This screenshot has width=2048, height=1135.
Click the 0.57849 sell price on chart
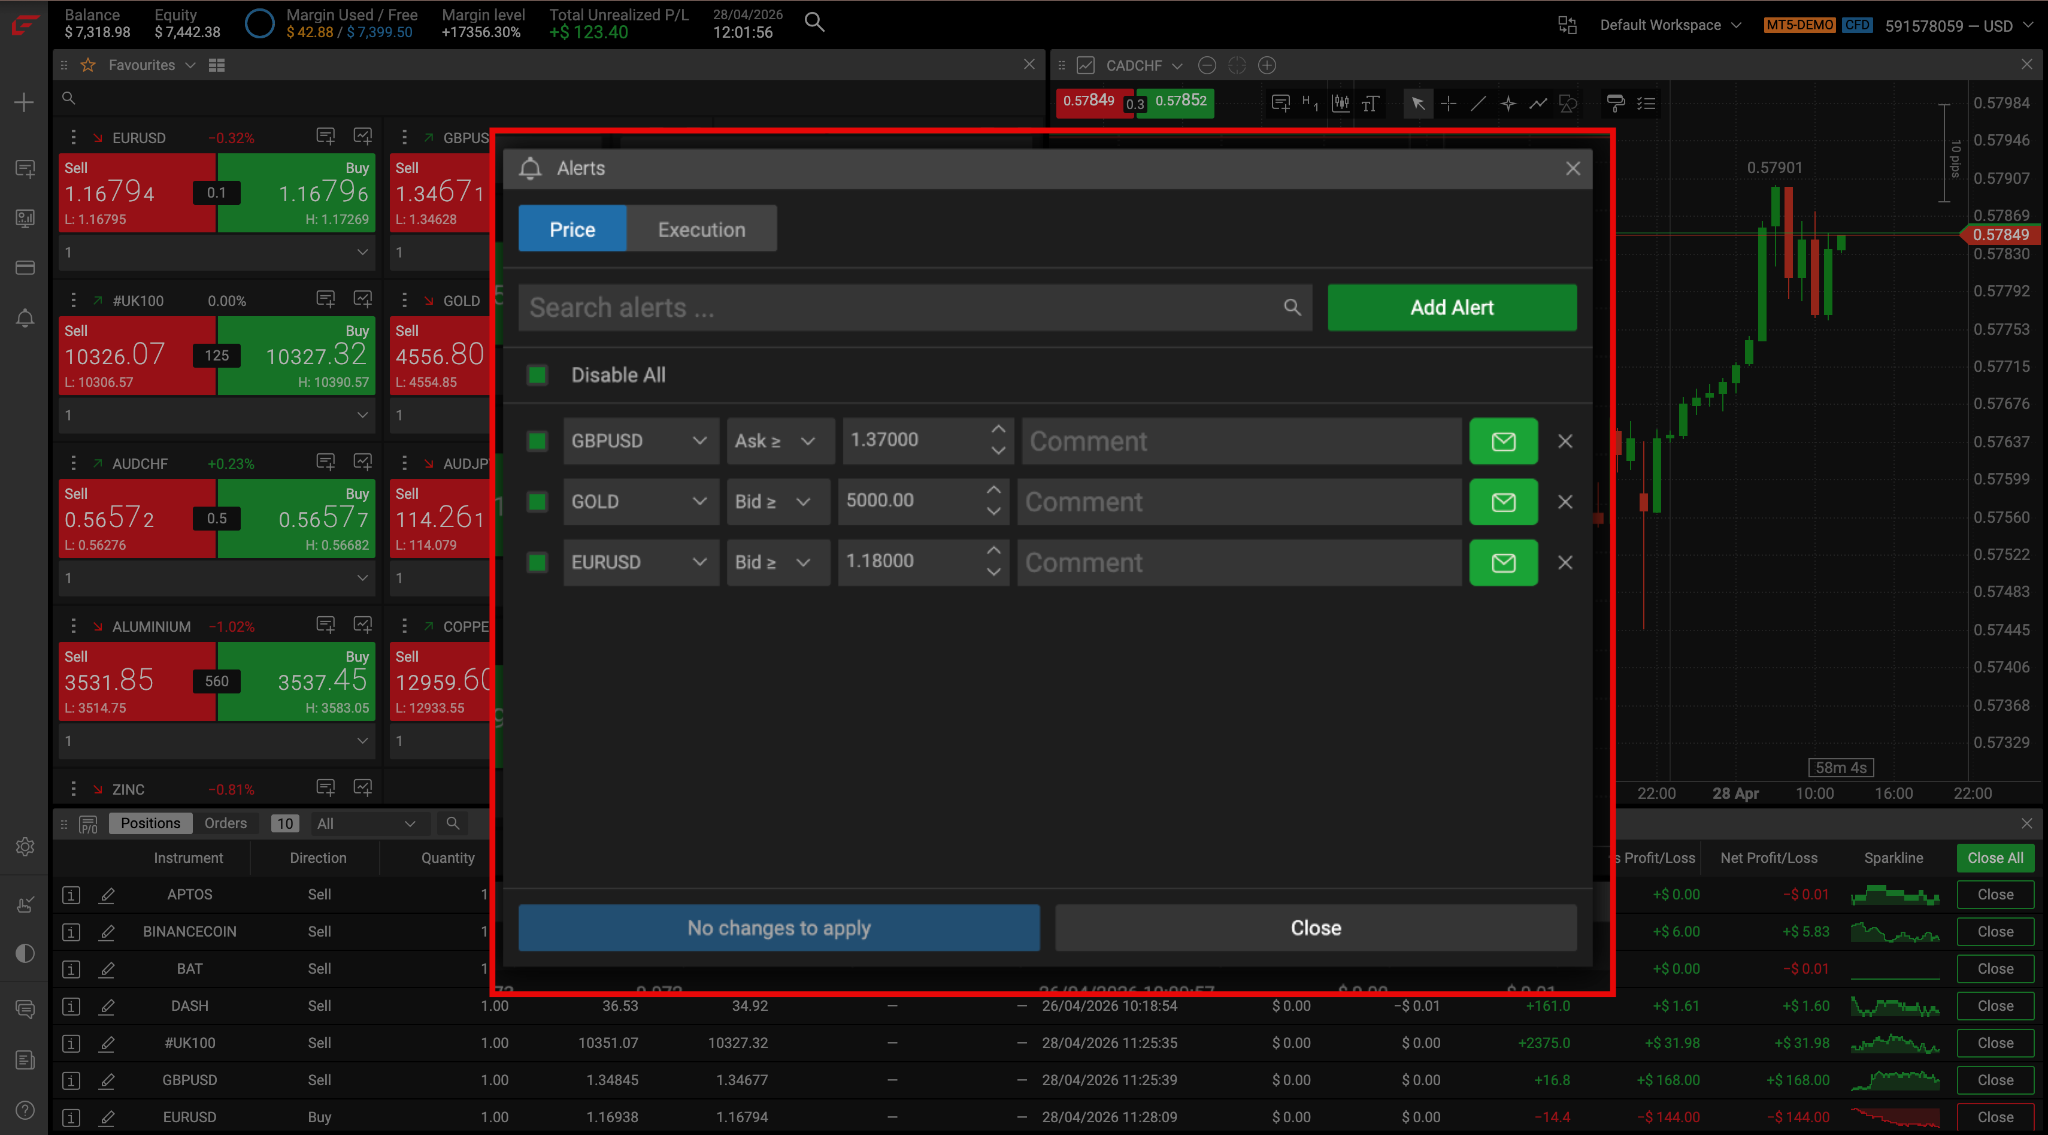click(1088, 101)
